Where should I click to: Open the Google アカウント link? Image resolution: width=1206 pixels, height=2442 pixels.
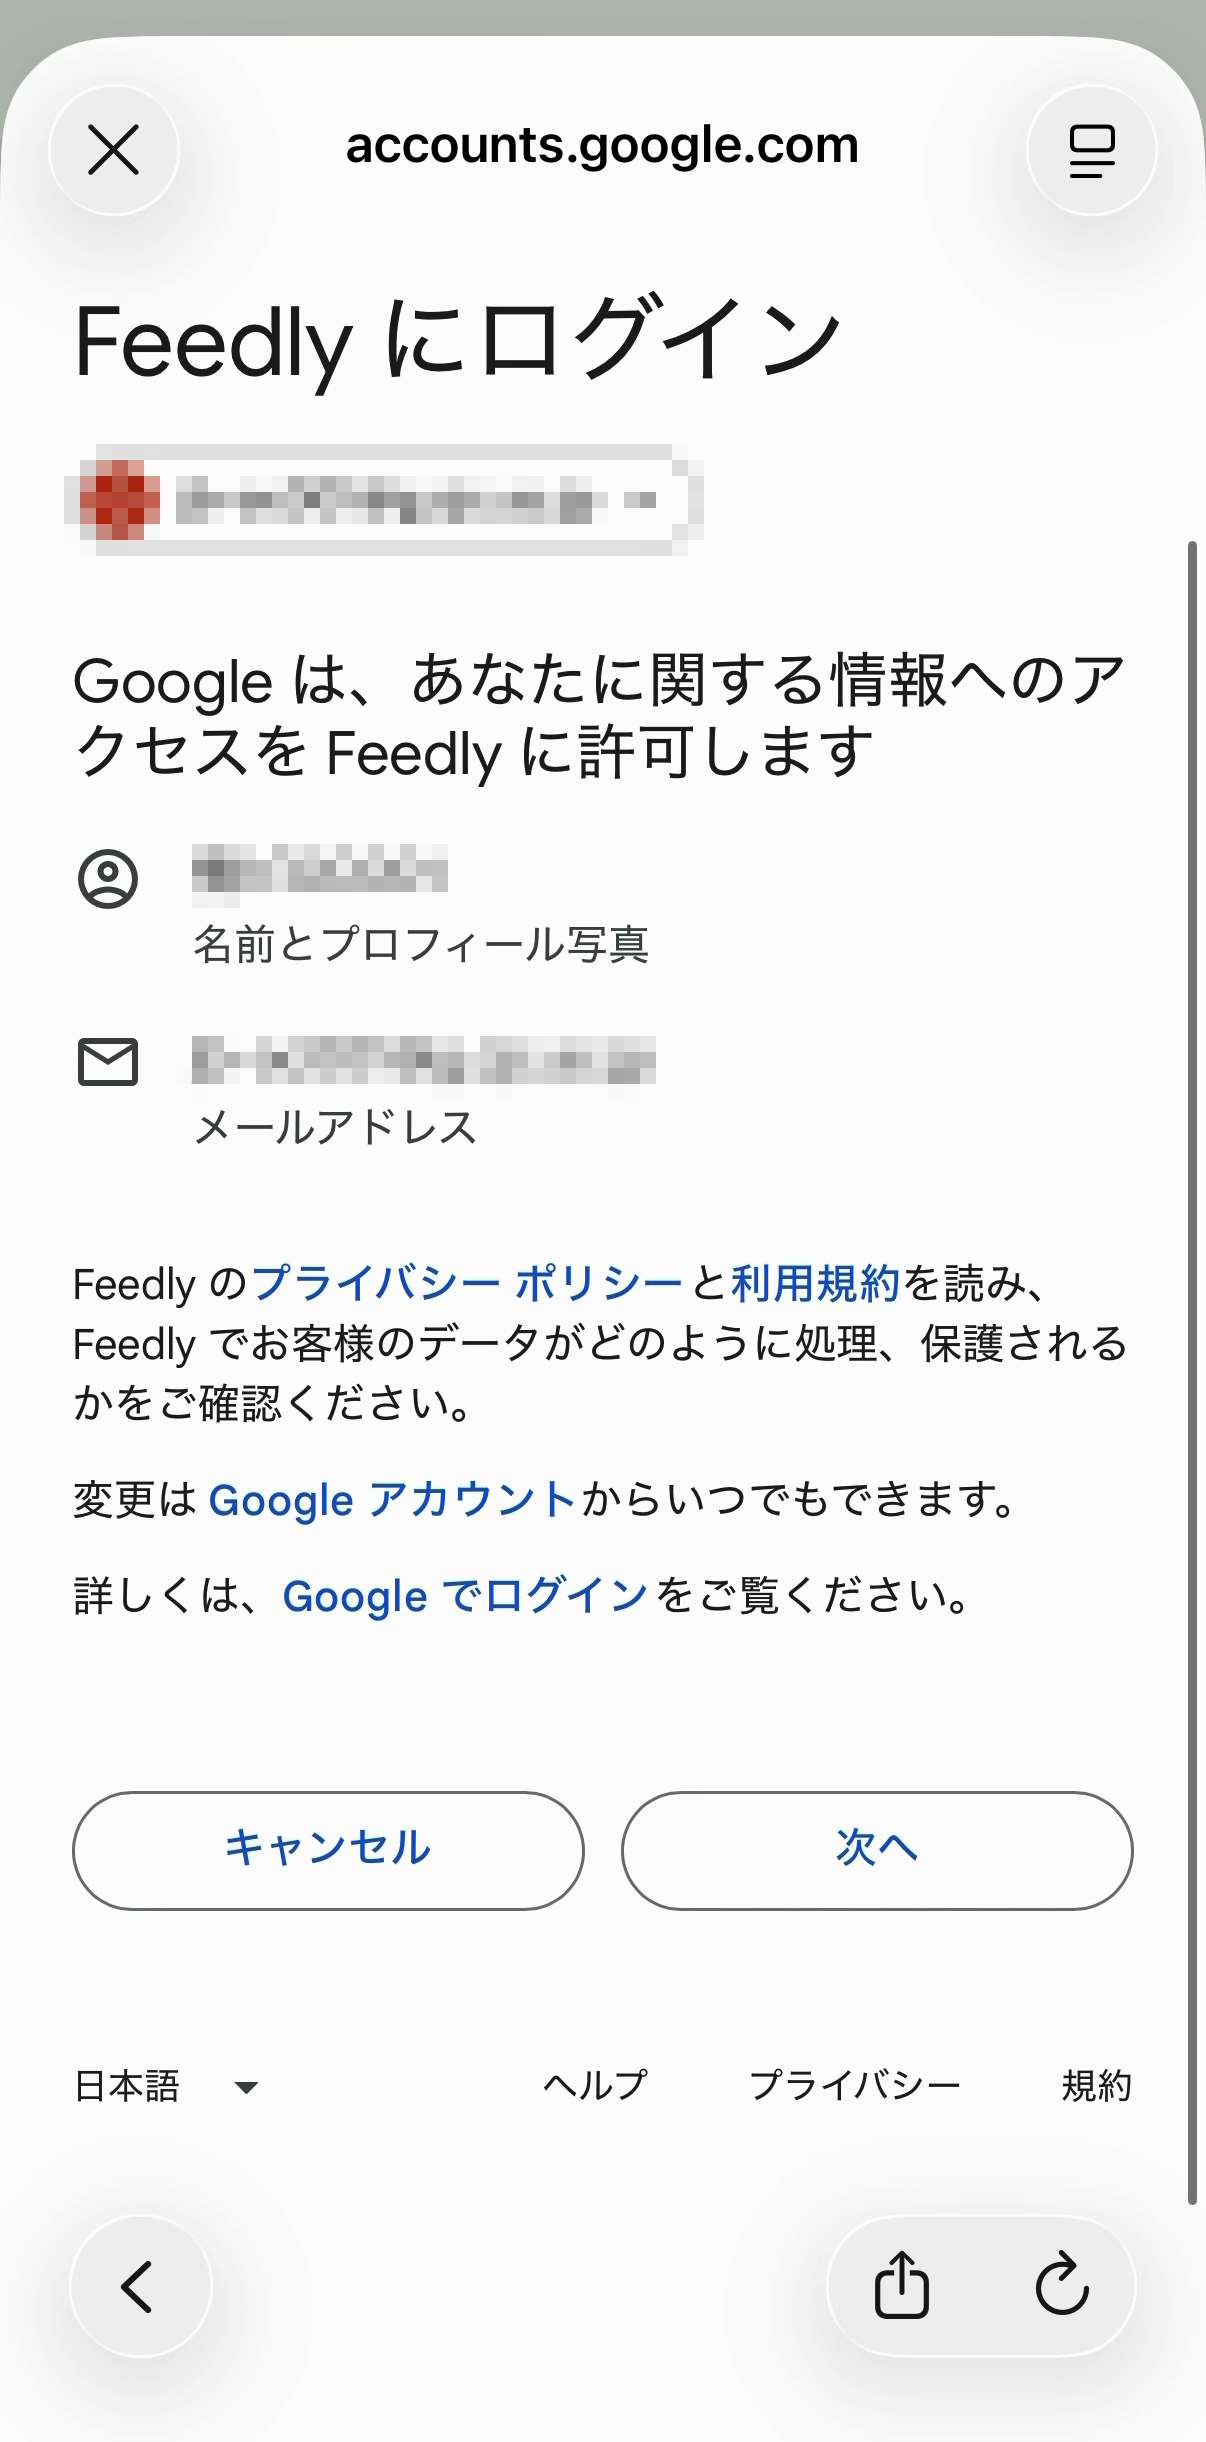pos(392,1500)
